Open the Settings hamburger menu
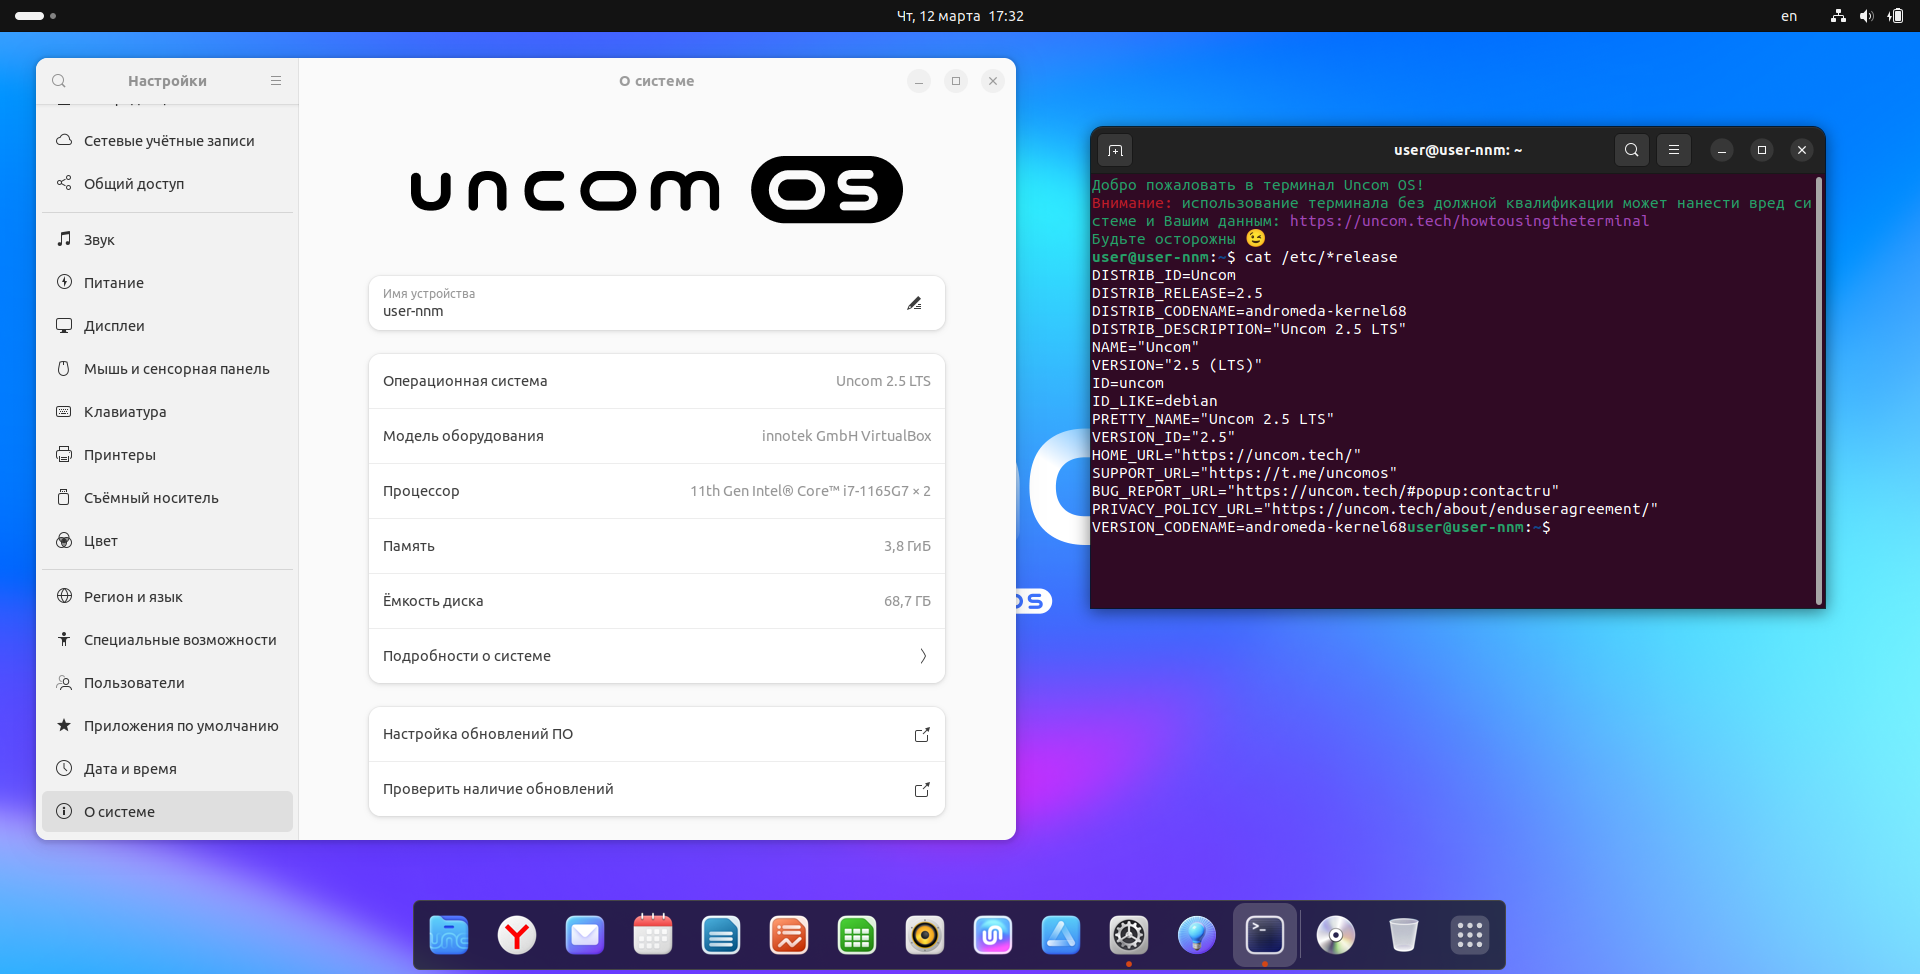 point(276,81)
